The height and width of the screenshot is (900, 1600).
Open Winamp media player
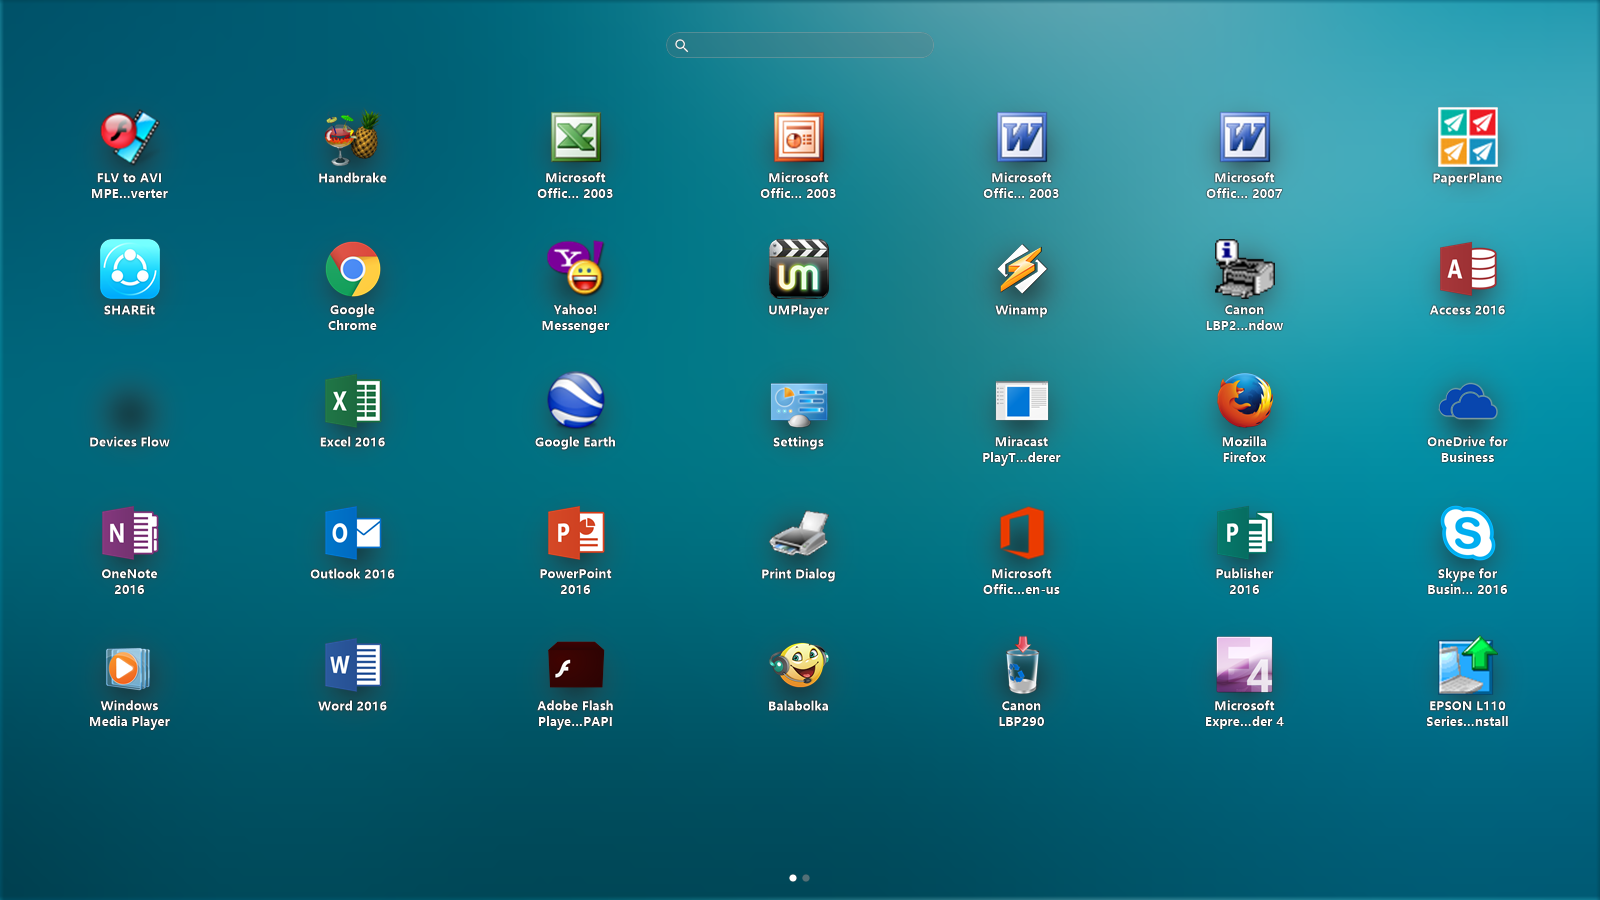1021,271
